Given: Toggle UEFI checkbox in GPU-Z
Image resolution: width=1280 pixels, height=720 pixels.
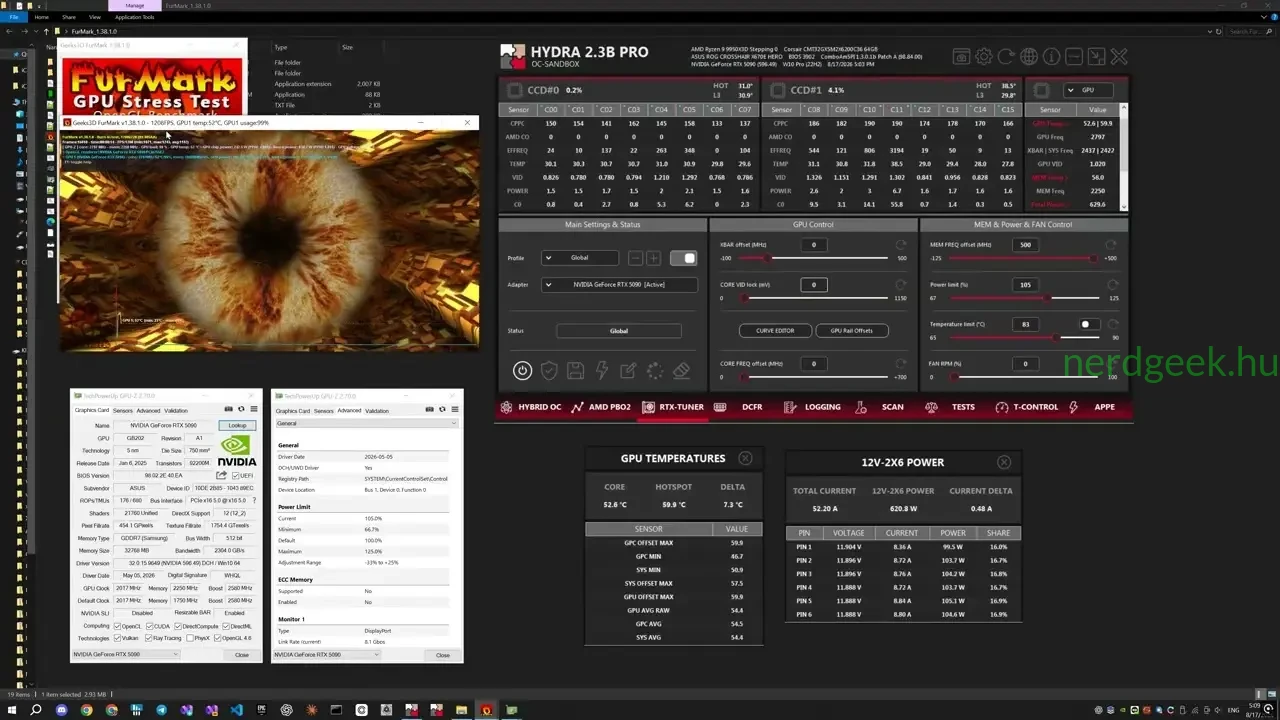Looking at the screenshot, I should click(236, 476).
